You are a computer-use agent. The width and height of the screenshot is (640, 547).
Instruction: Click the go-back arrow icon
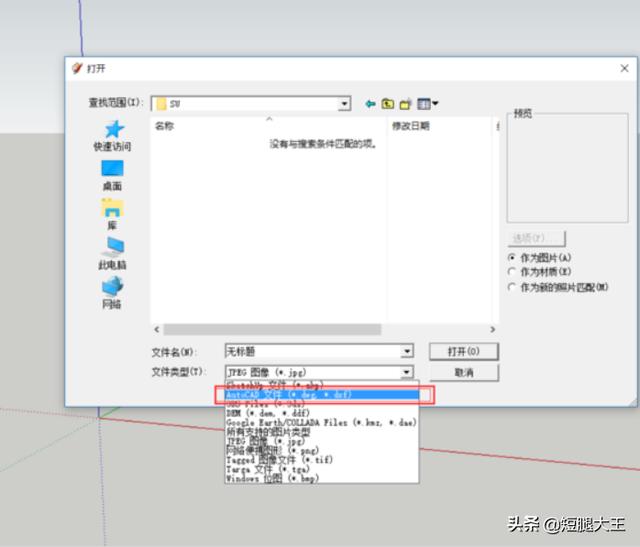click(x=370, y=104)
